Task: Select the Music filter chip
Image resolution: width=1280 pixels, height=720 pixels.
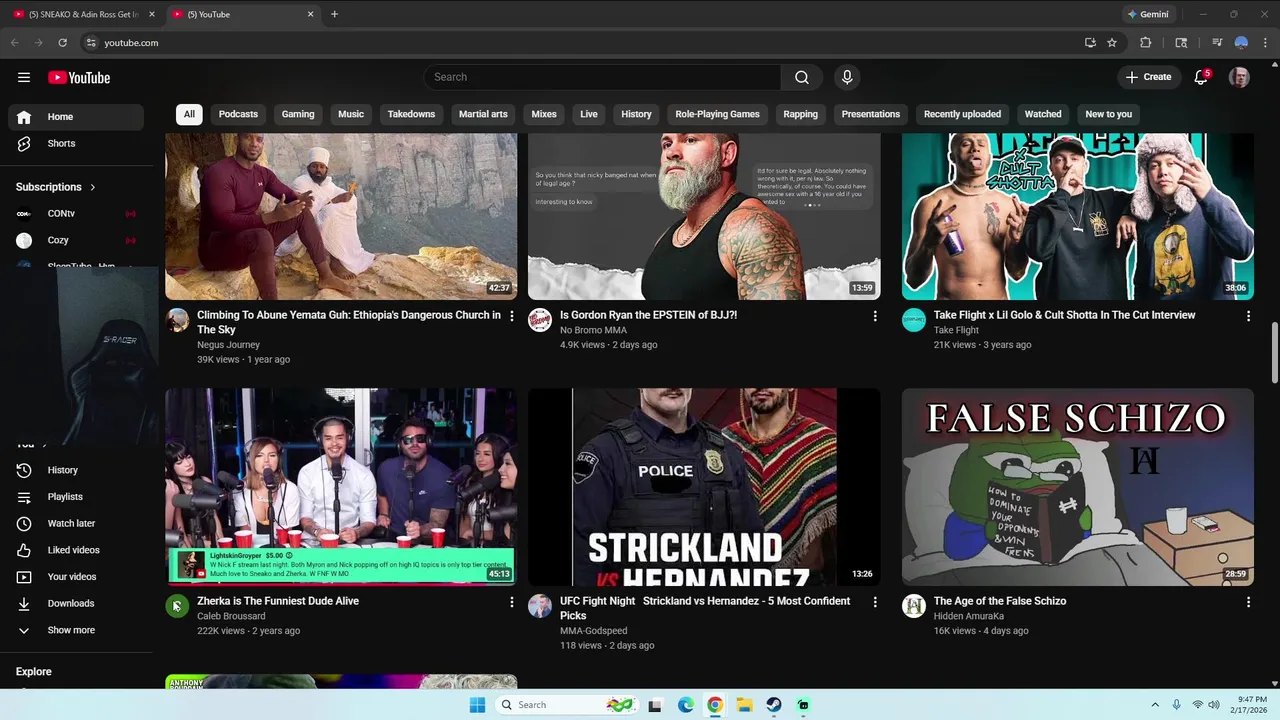Action: (351, 114)
